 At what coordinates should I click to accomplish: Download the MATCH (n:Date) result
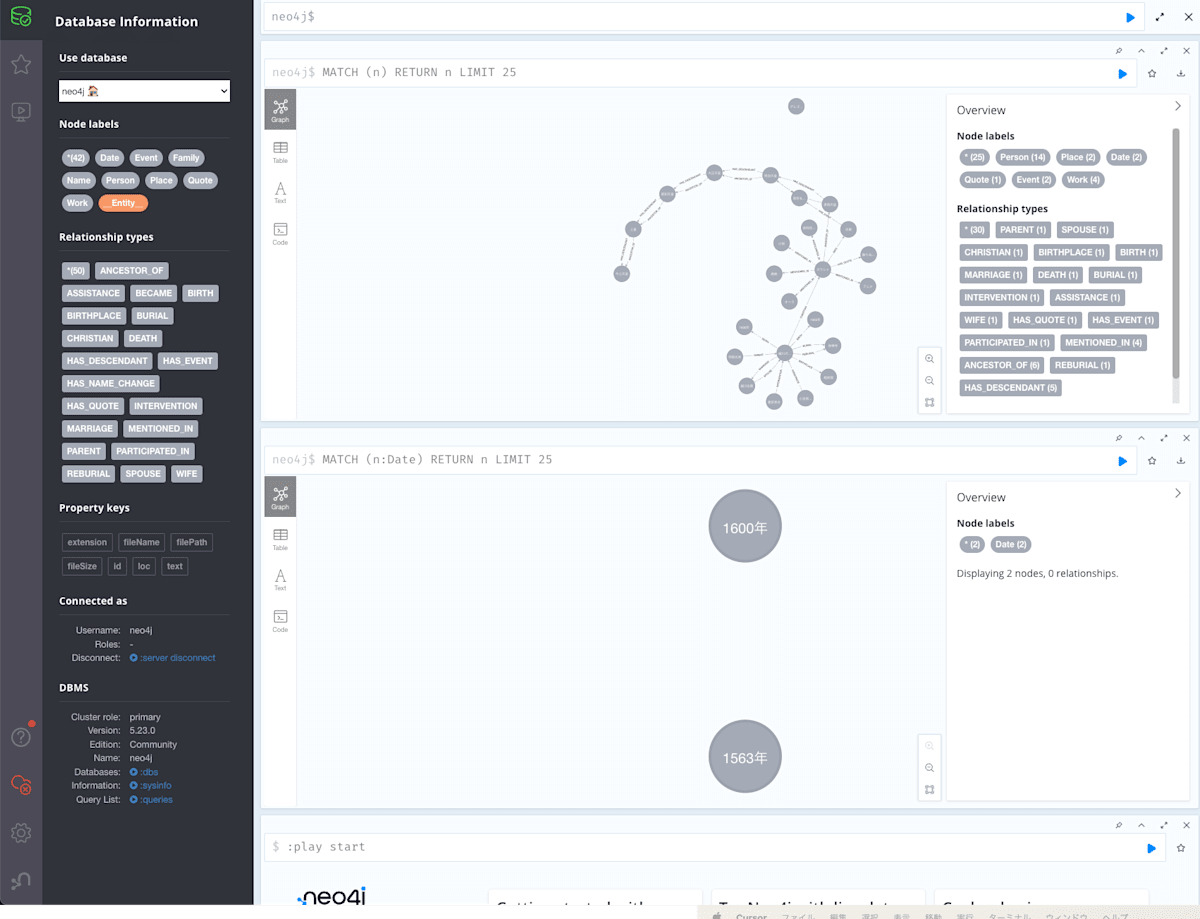click(x=1181, y=460)
